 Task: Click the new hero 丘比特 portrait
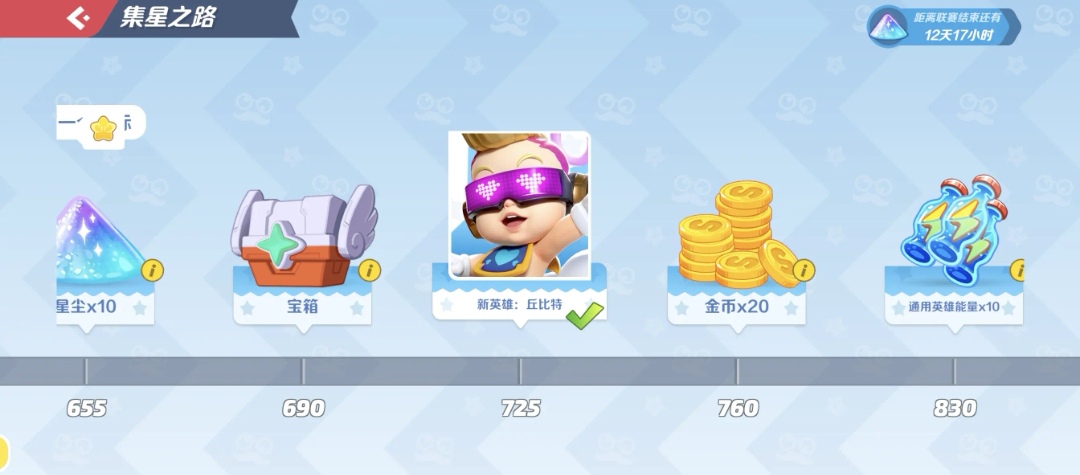[x=519, y=205]
